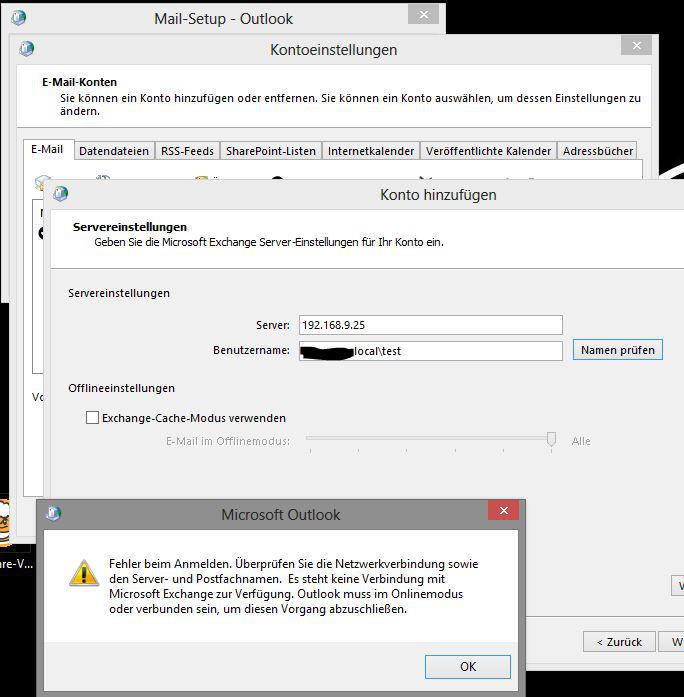
Task: Go back with the Zurück button
Action: 619,642
